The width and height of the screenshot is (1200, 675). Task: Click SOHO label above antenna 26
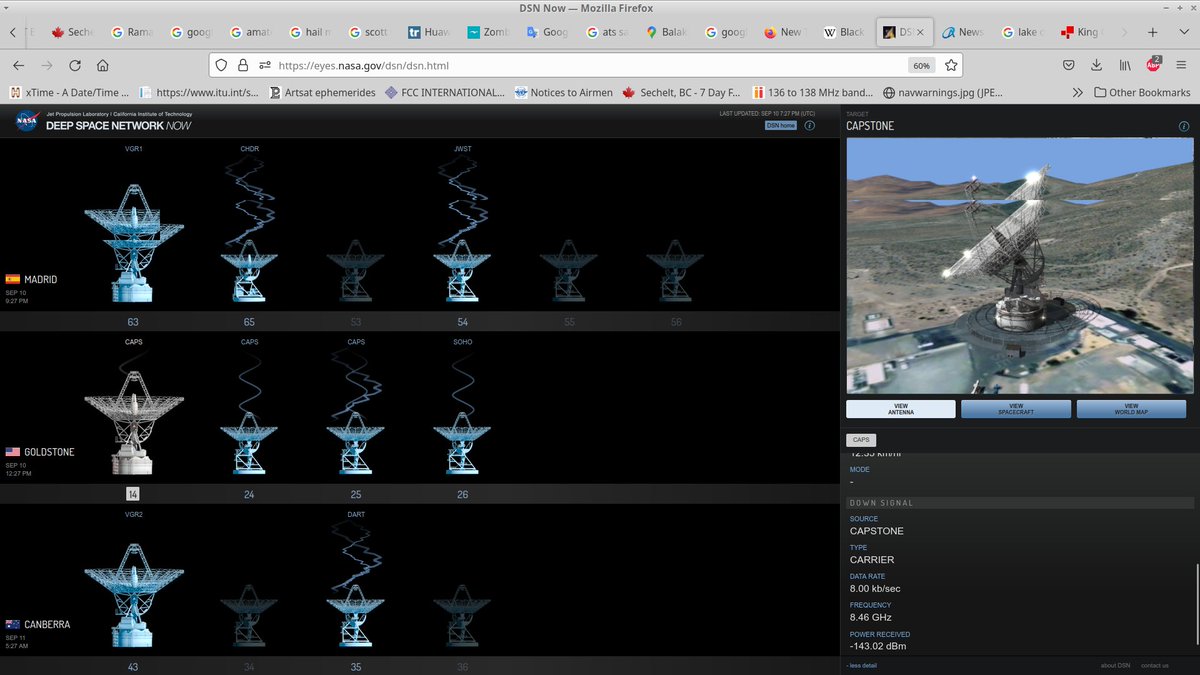click(x=462, y=342)
